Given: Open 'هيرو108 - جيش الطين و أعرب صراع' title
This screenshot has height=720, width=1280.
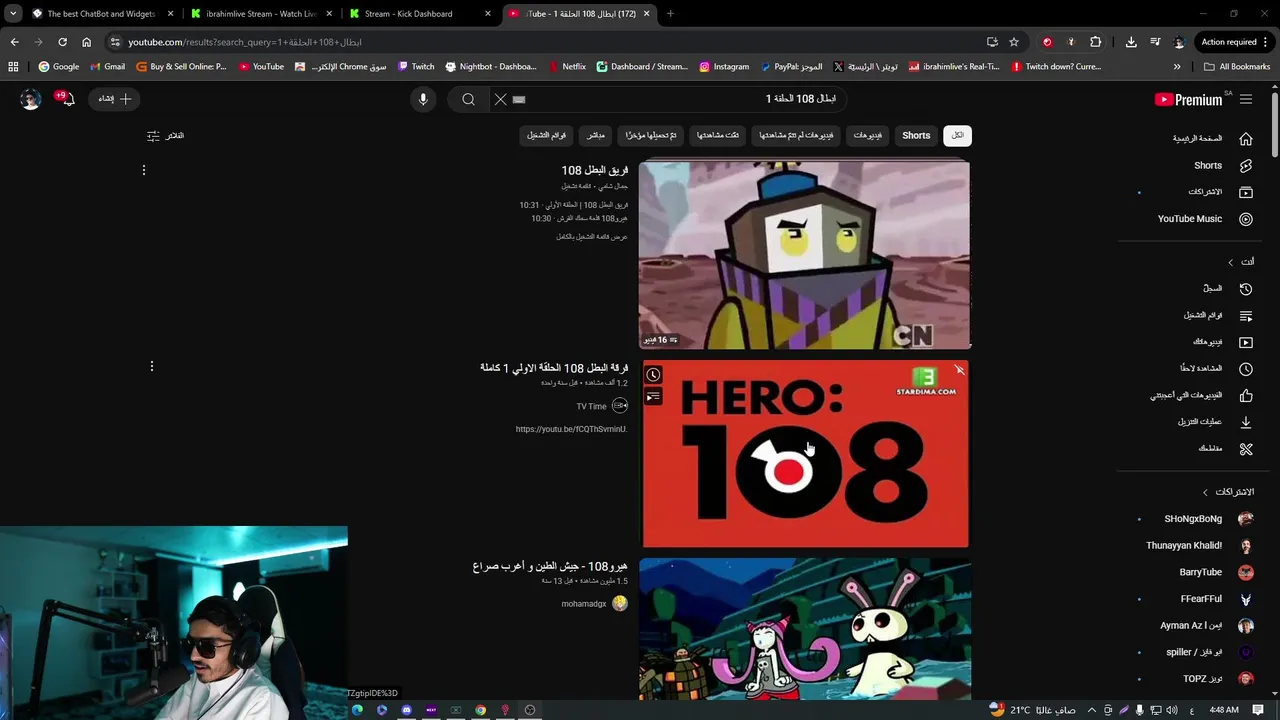Looking at the screenshot, I should (550, 566).
